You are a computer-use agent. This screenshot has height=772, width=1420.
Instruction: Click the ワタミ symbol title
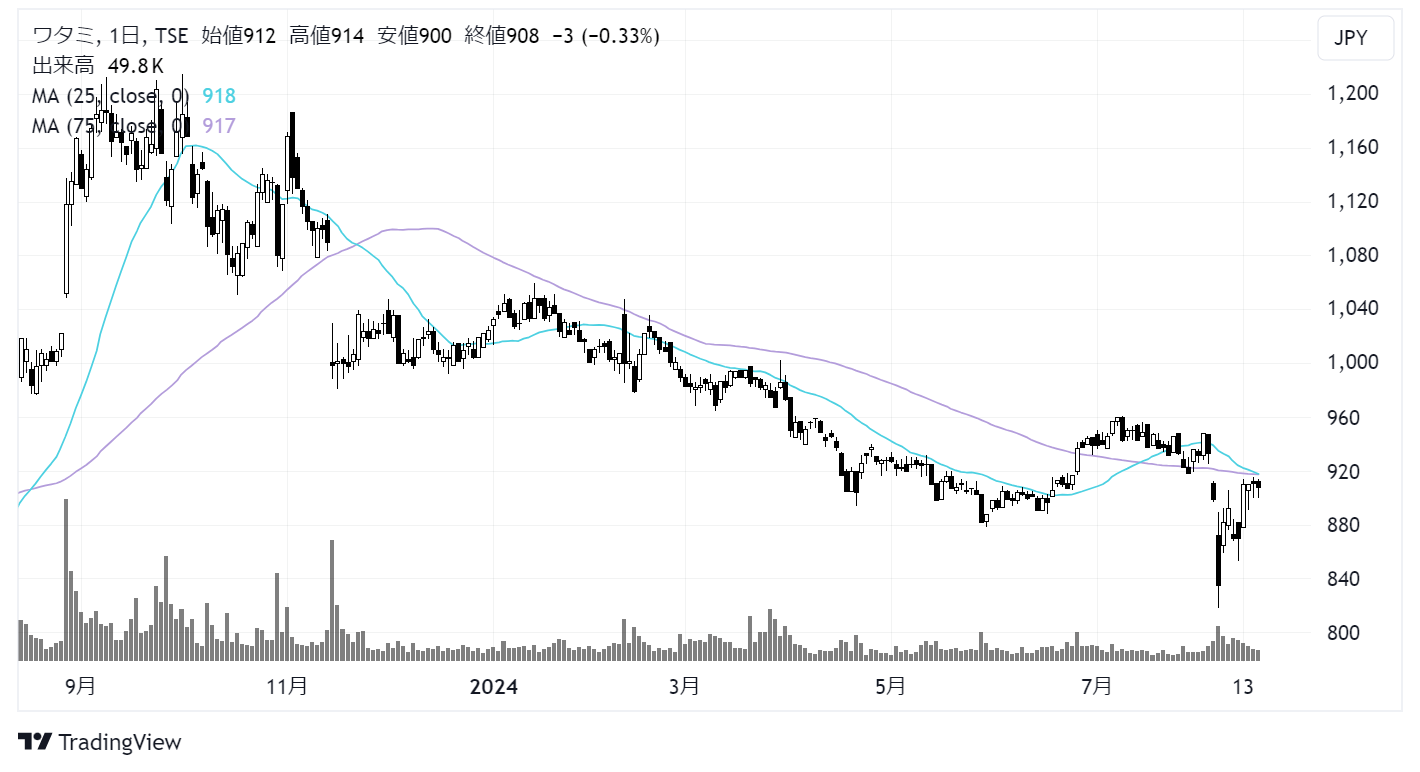[64, 37]
